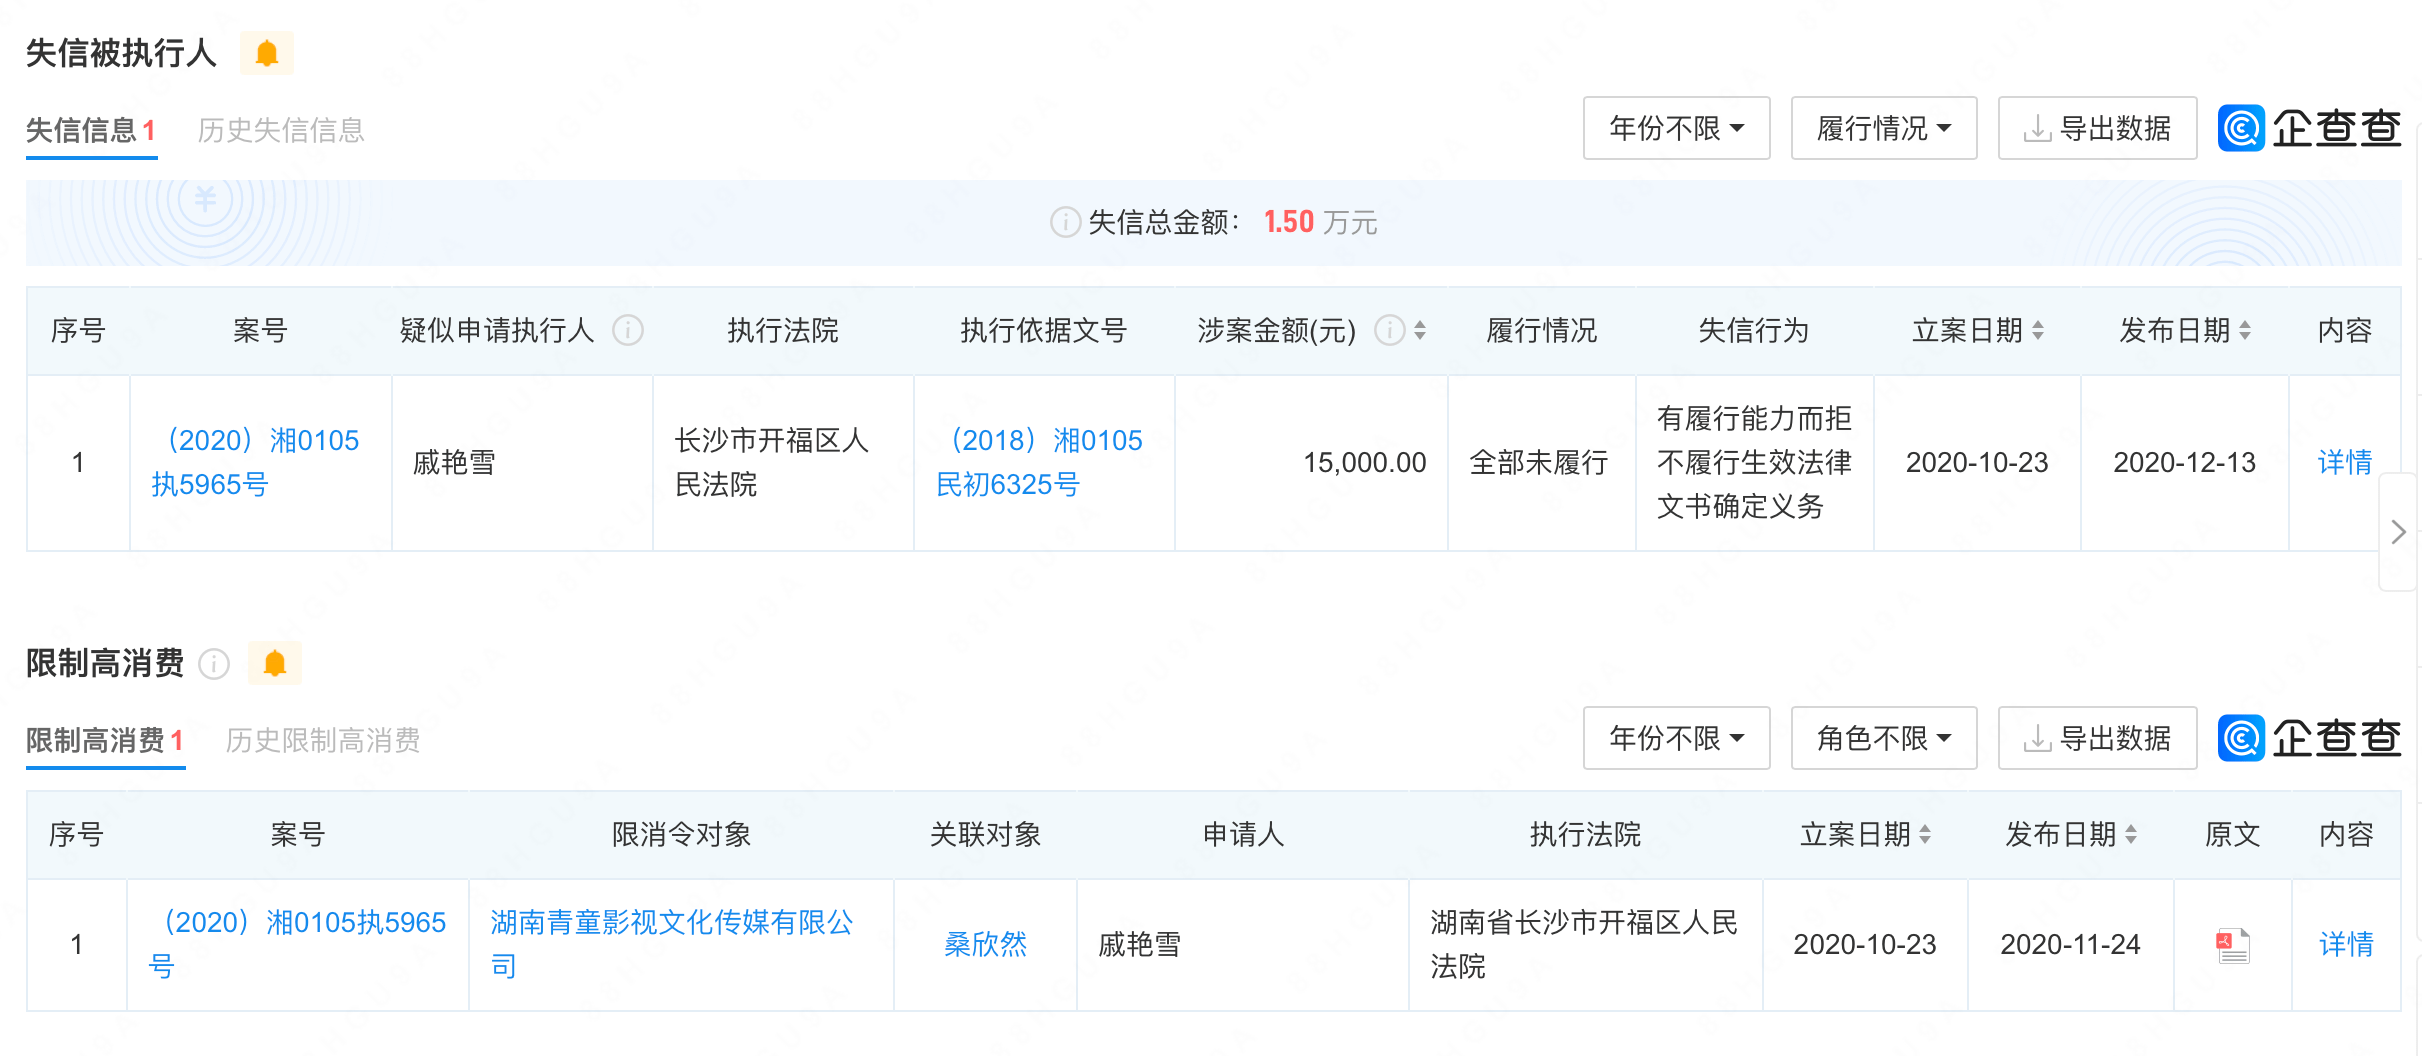The image size is (2422, 1056).
Task: Click info icon beside 失信总金额
Action: tap(1065, 222)
